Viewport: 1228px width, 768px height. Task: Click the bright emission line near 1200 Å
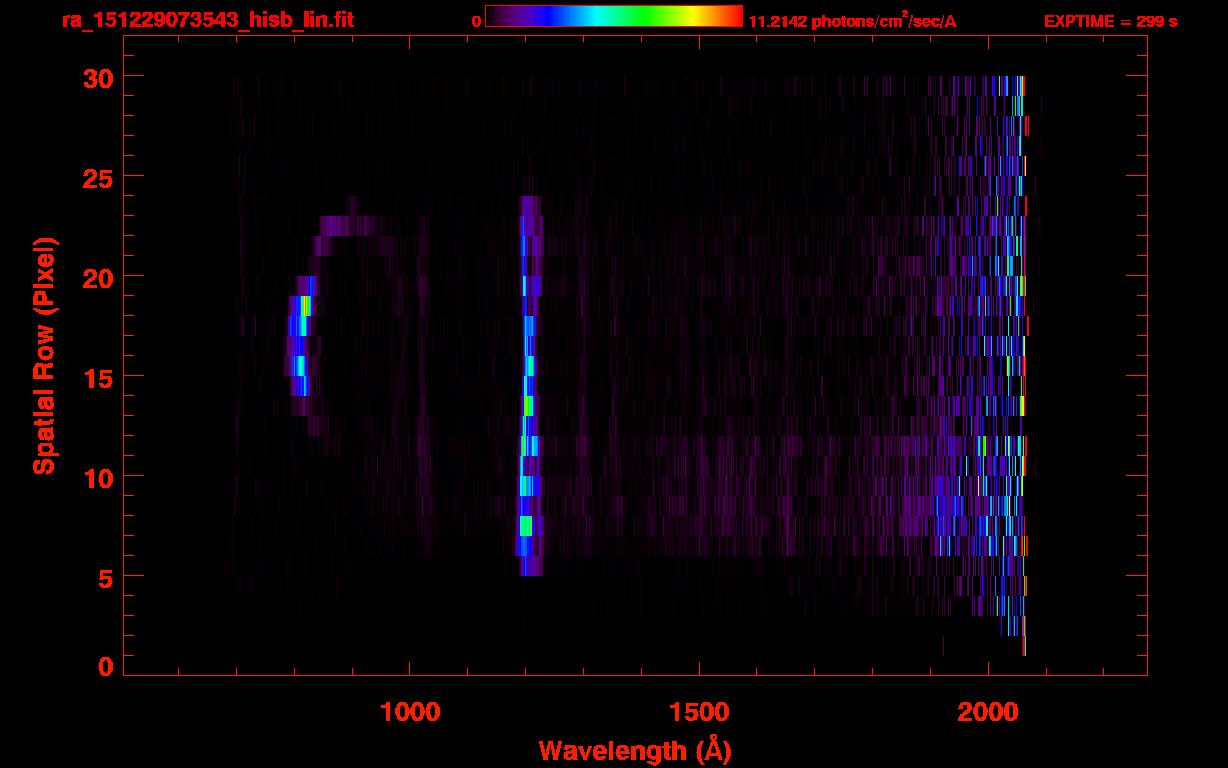(529, 385)
